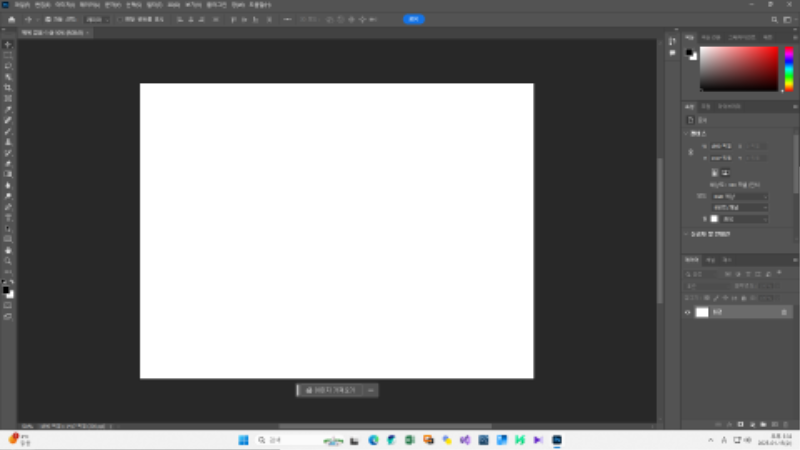This screenshot has width=800, height=450.
Task: Switch to the Channels tab
Action: pos(711,260)
